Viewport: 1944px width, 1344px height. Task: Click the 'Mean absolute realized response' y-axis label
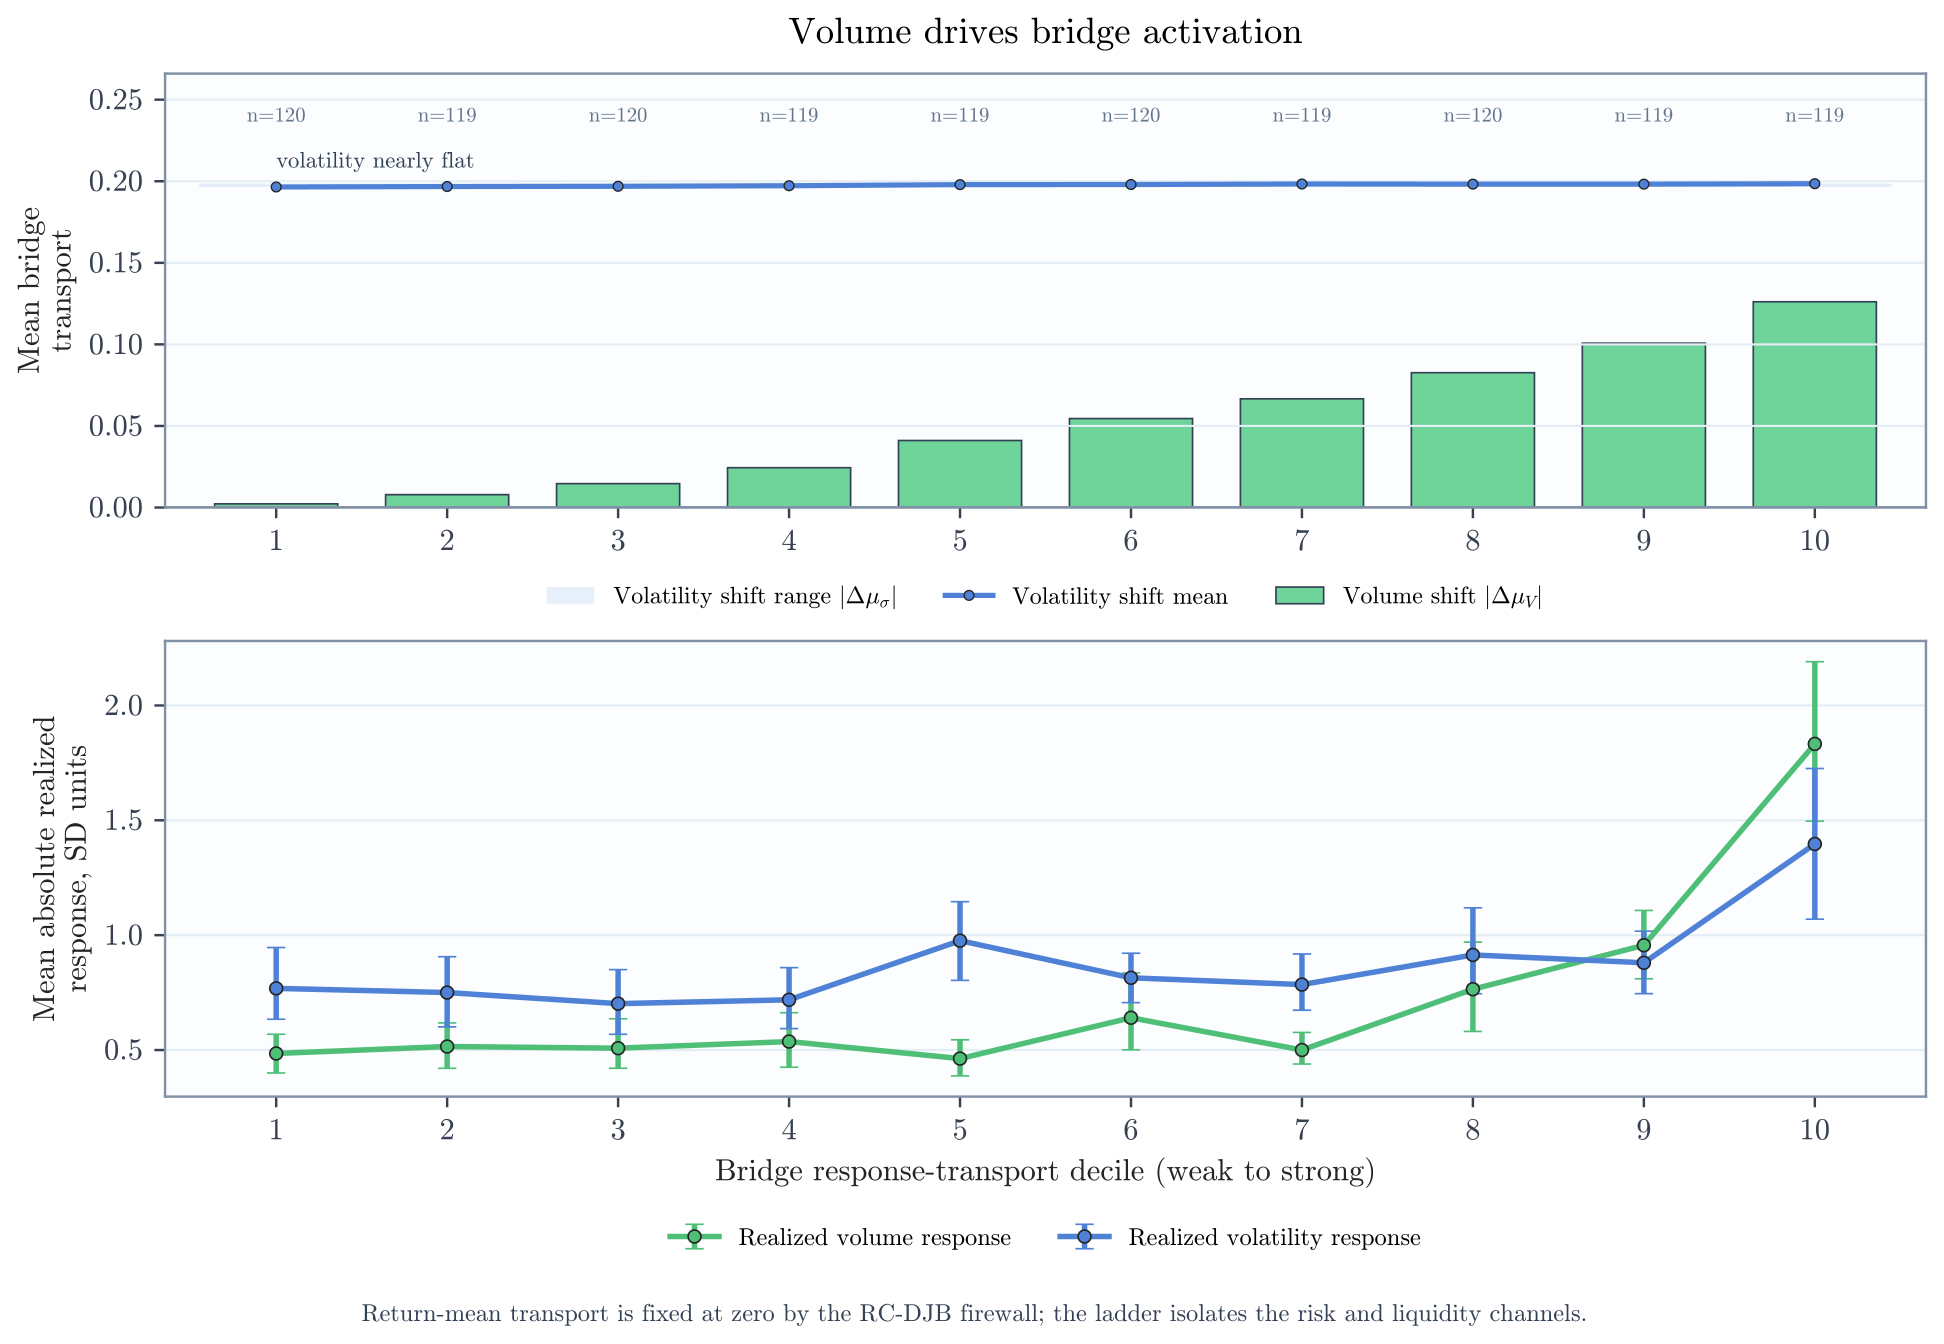tap(60, 868)
